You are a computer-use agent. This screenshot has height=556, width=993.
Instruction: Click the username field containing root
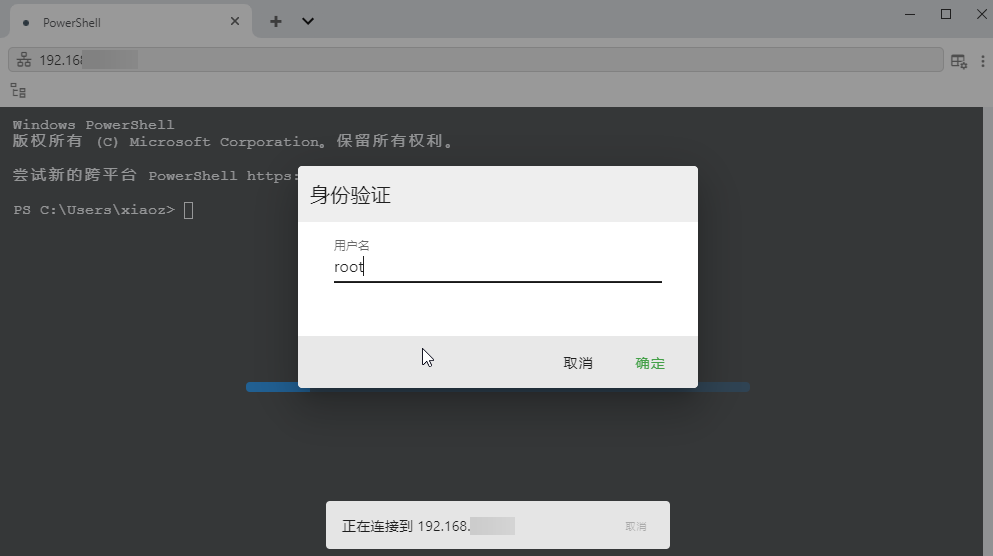497,267
